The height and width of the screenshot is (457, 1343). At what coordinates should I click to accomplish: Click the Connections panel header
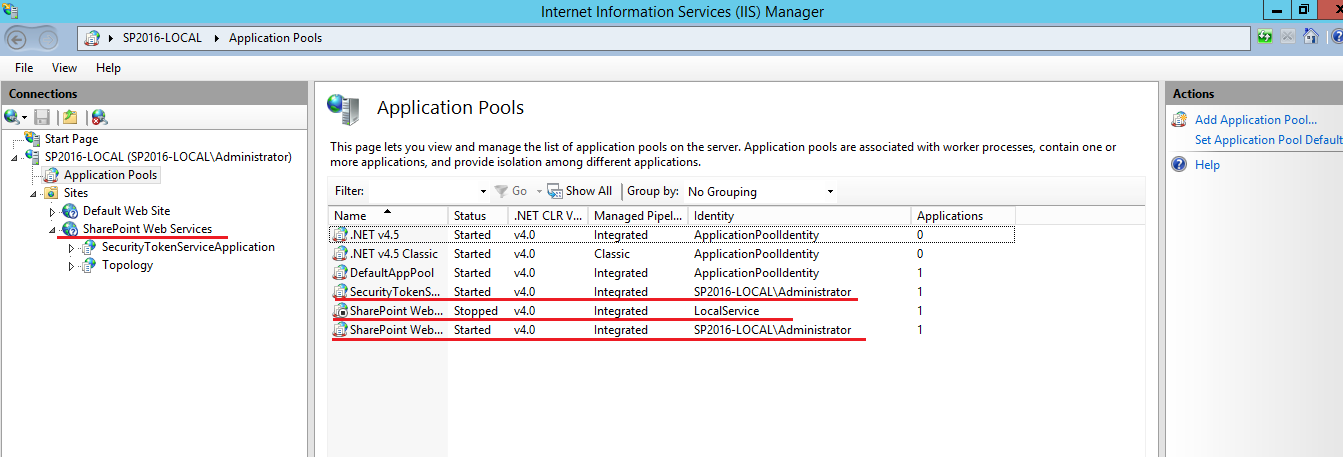pos(154,93)
